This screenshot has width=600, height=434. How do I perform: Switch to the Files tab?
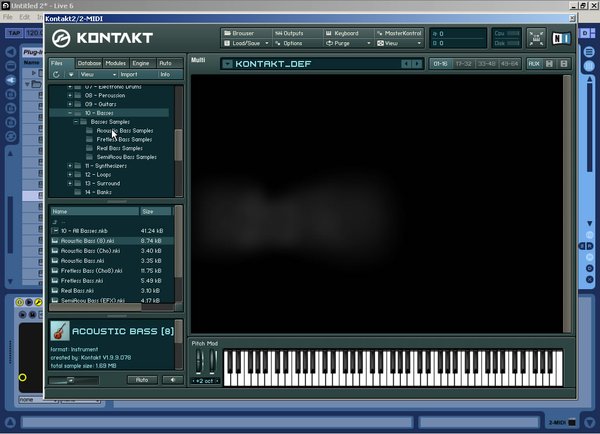61,63
